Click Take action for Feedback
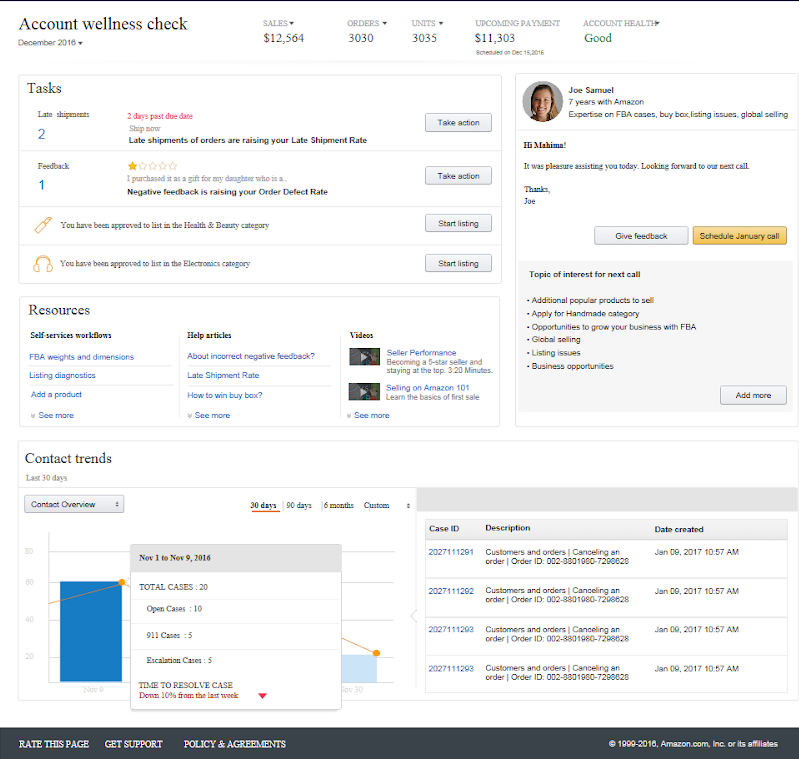This screenshot has height=759, width=799. (458, 176)
